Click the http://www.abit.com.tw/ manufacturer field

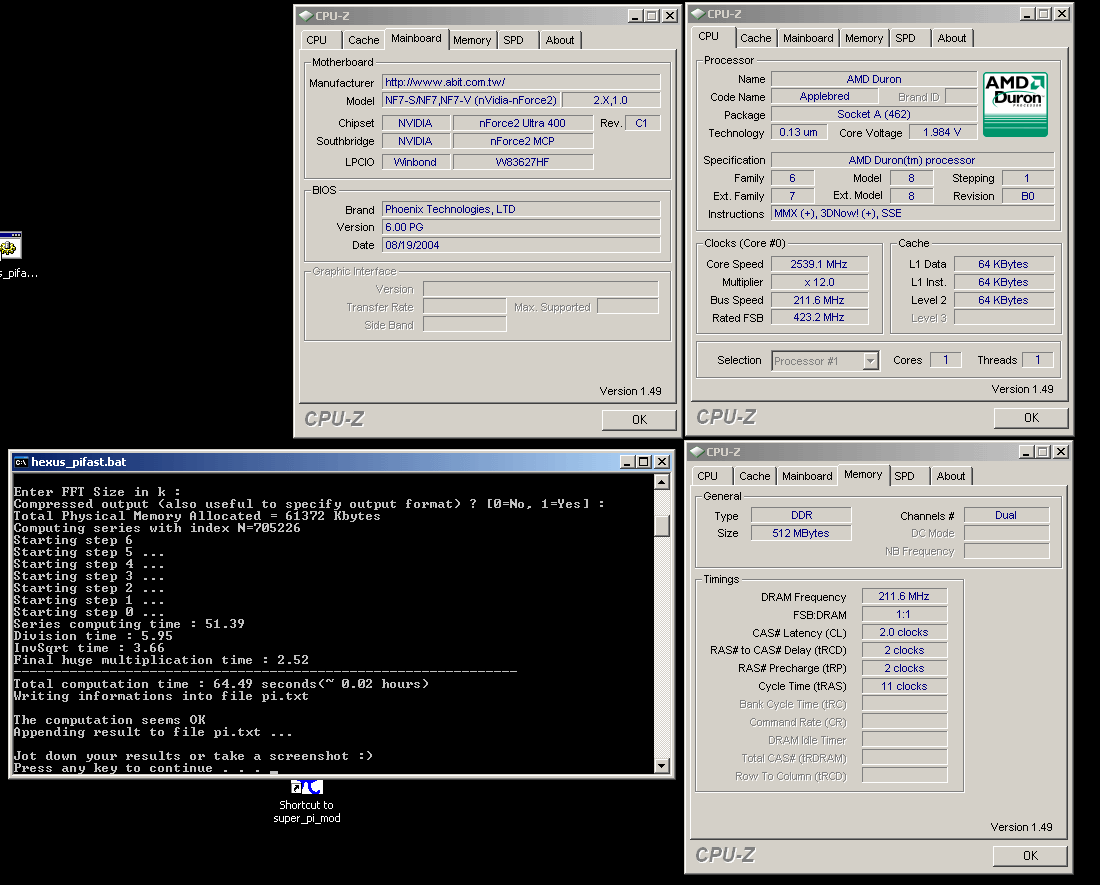[521, 82]
